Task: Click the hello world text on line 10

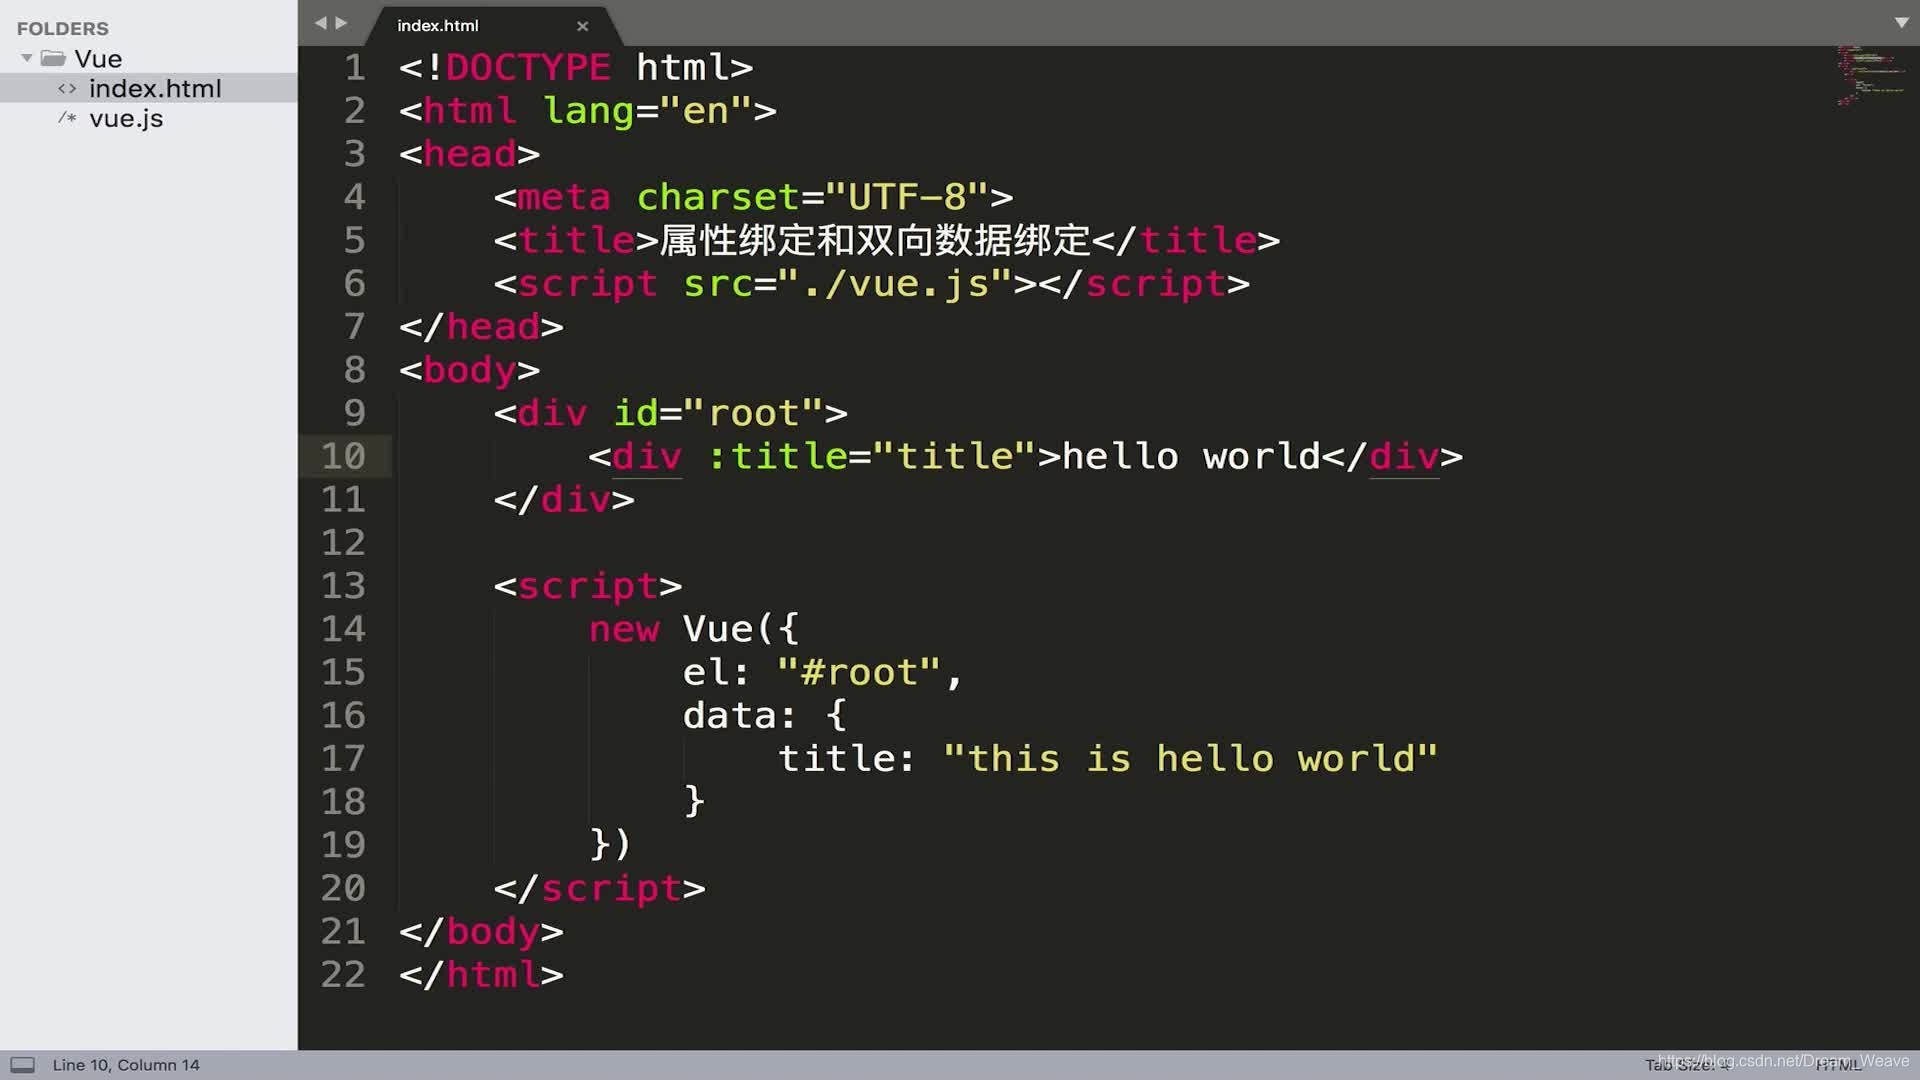Action: (x=1191, y=456)
